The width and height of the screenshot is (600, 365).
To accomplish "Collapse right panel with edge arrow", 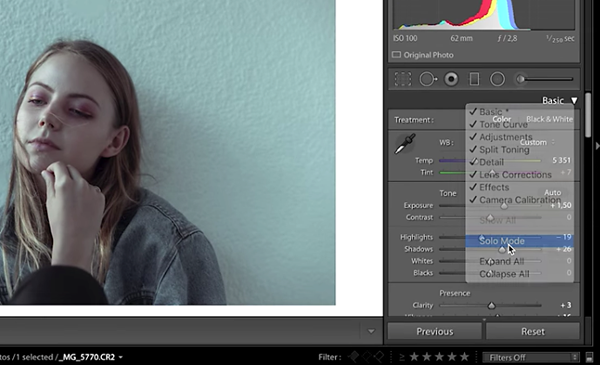I will pos(597,146).
